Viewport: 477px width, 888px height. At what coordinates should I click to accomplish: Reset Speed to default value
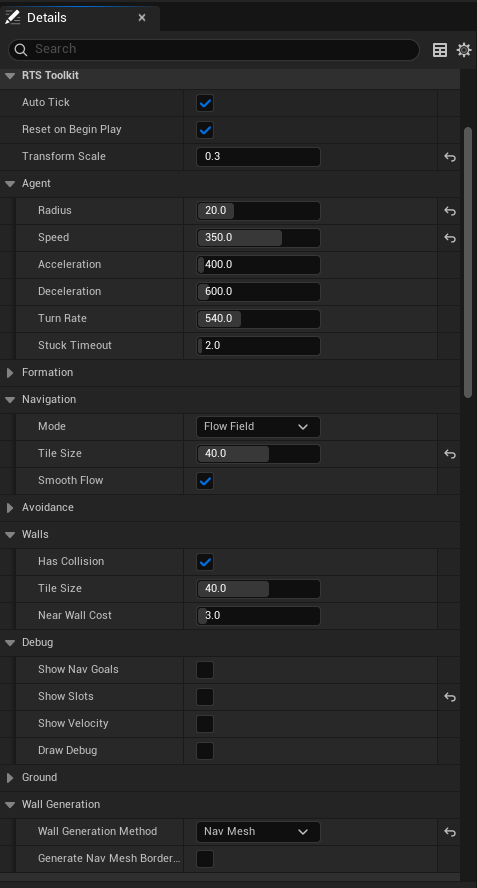(x=450, y=238)
